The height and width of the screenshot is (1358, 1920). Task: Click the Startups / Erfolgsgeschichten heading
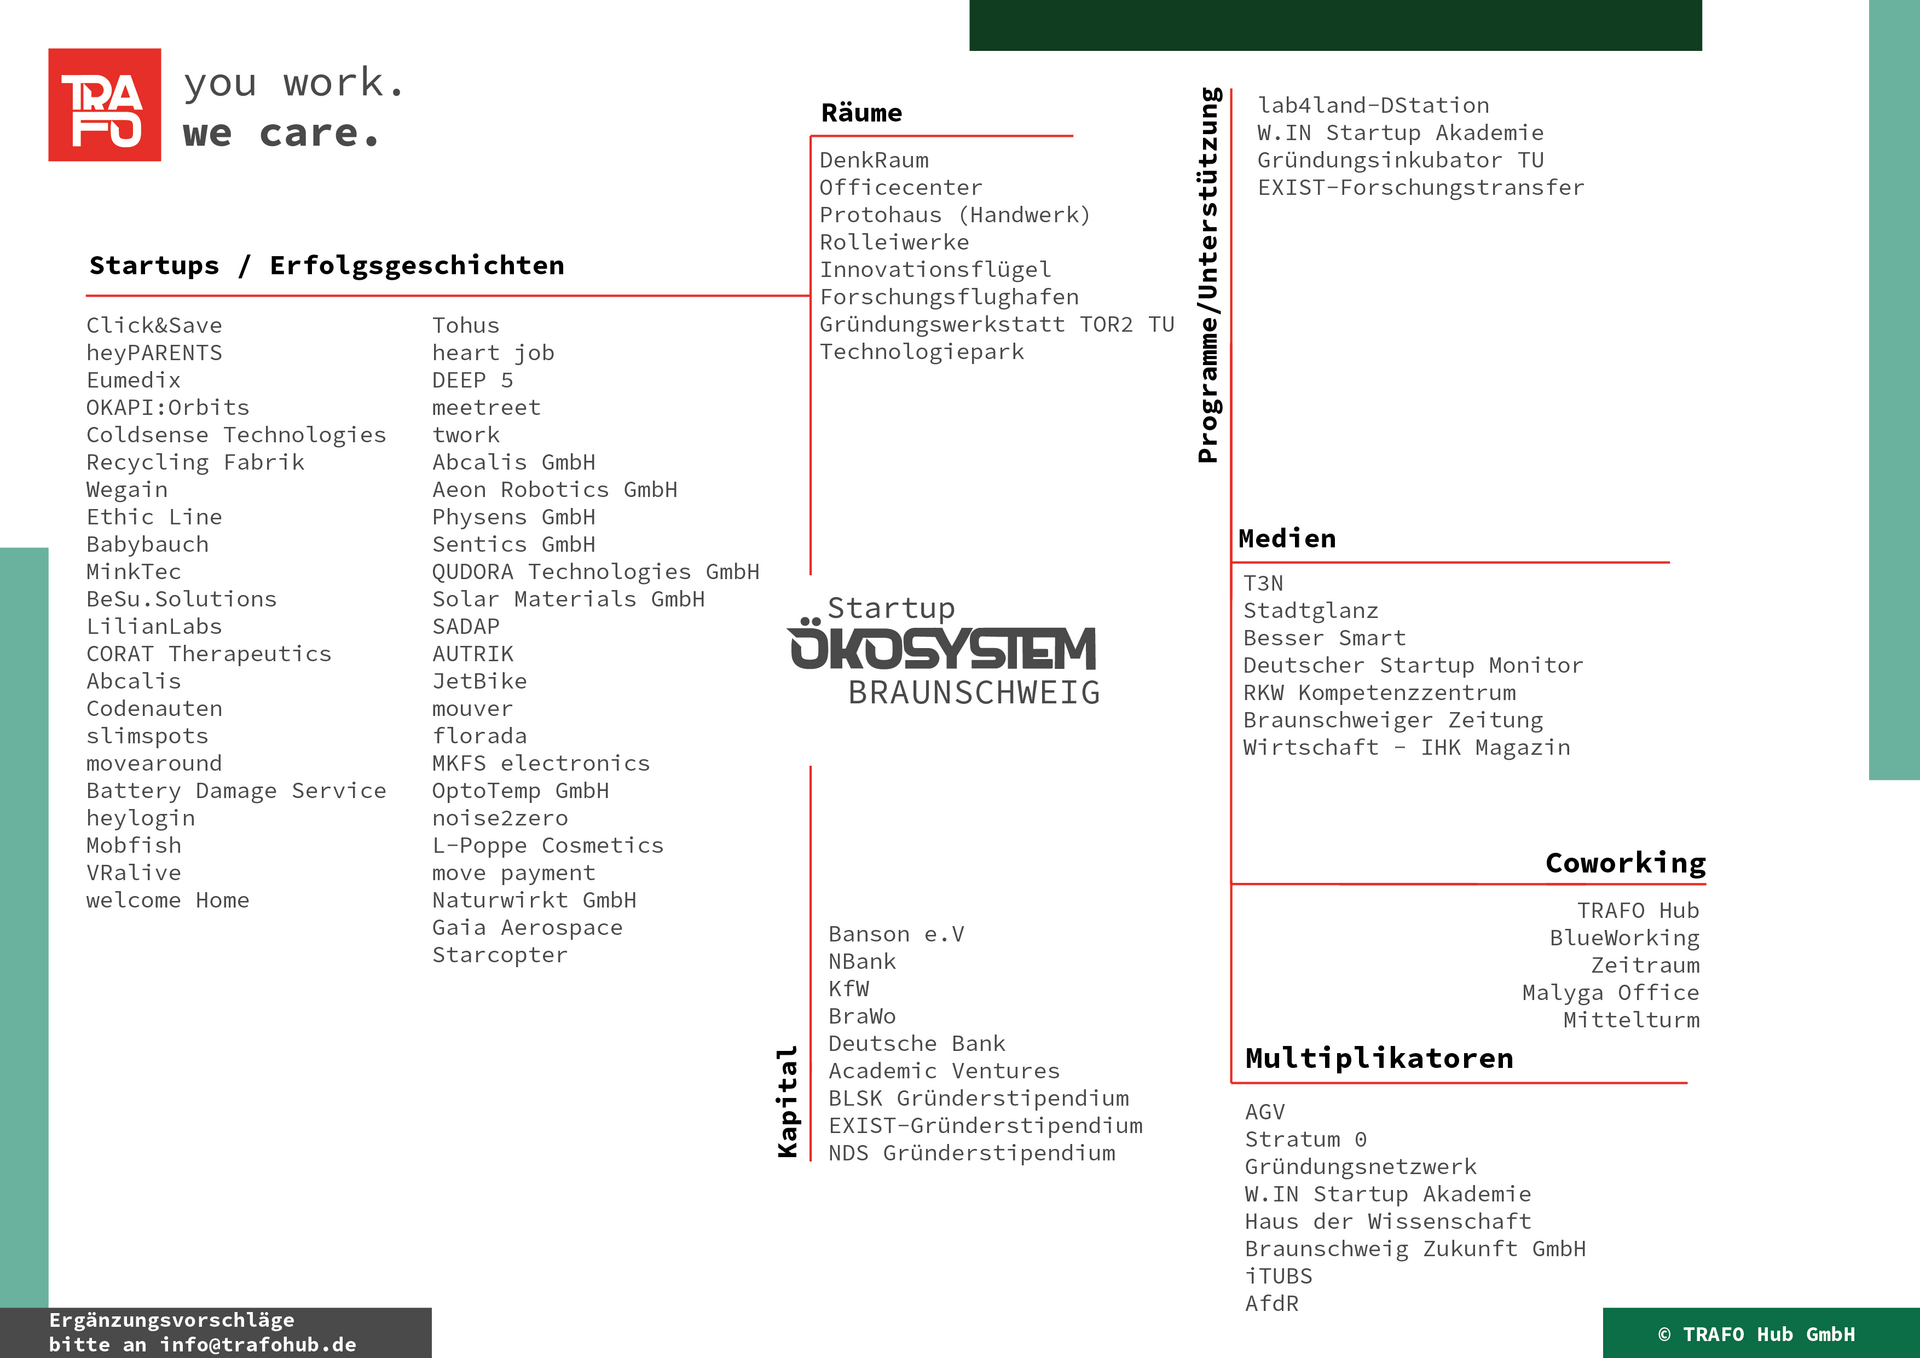pos(327,266)
